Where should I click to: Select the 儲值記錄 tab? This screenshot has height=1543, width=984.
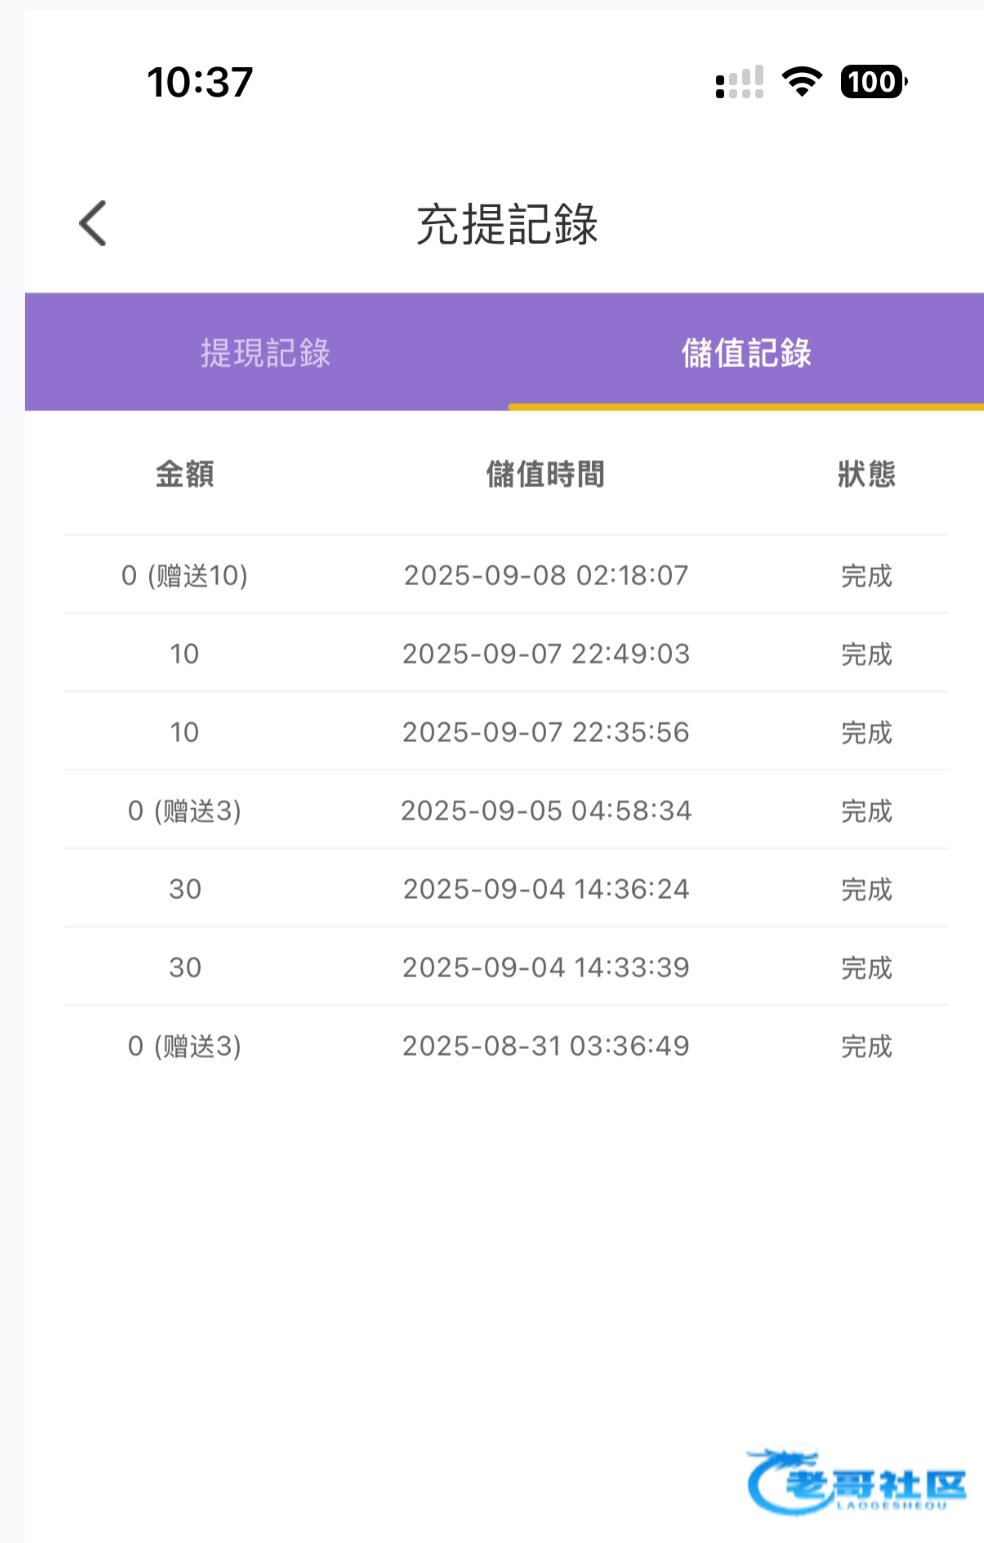tap(746, 353)
